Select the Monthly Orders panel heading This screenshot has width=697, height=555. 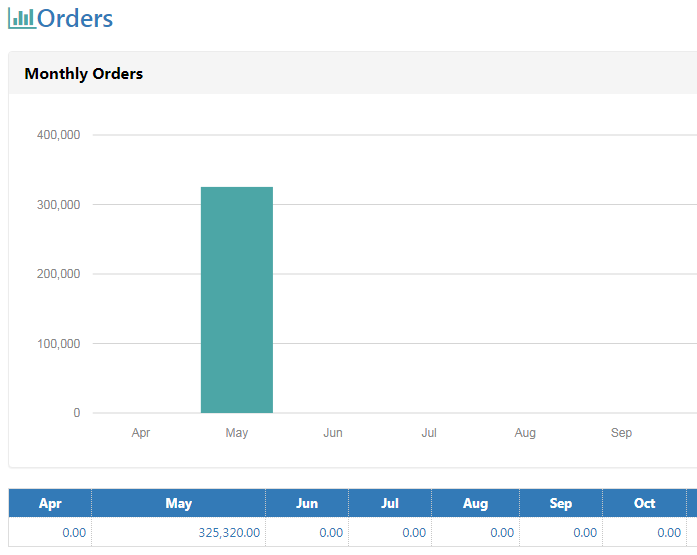click(84, 74)
